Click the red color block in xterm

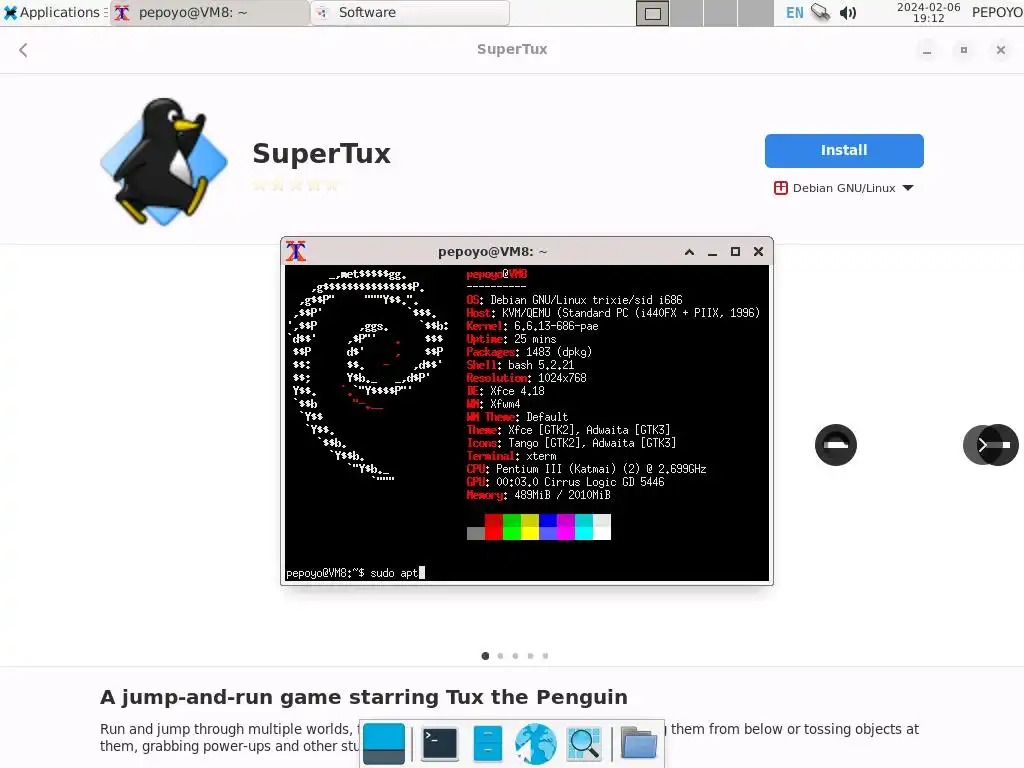coord(494,527)
